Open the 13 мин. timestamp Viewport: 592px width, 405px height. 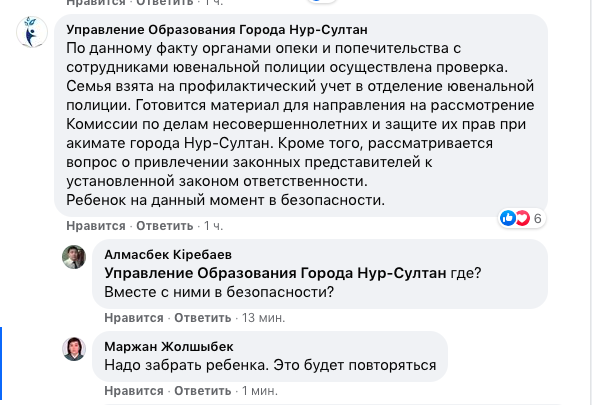pyautogui.click(x=264, y=318)
